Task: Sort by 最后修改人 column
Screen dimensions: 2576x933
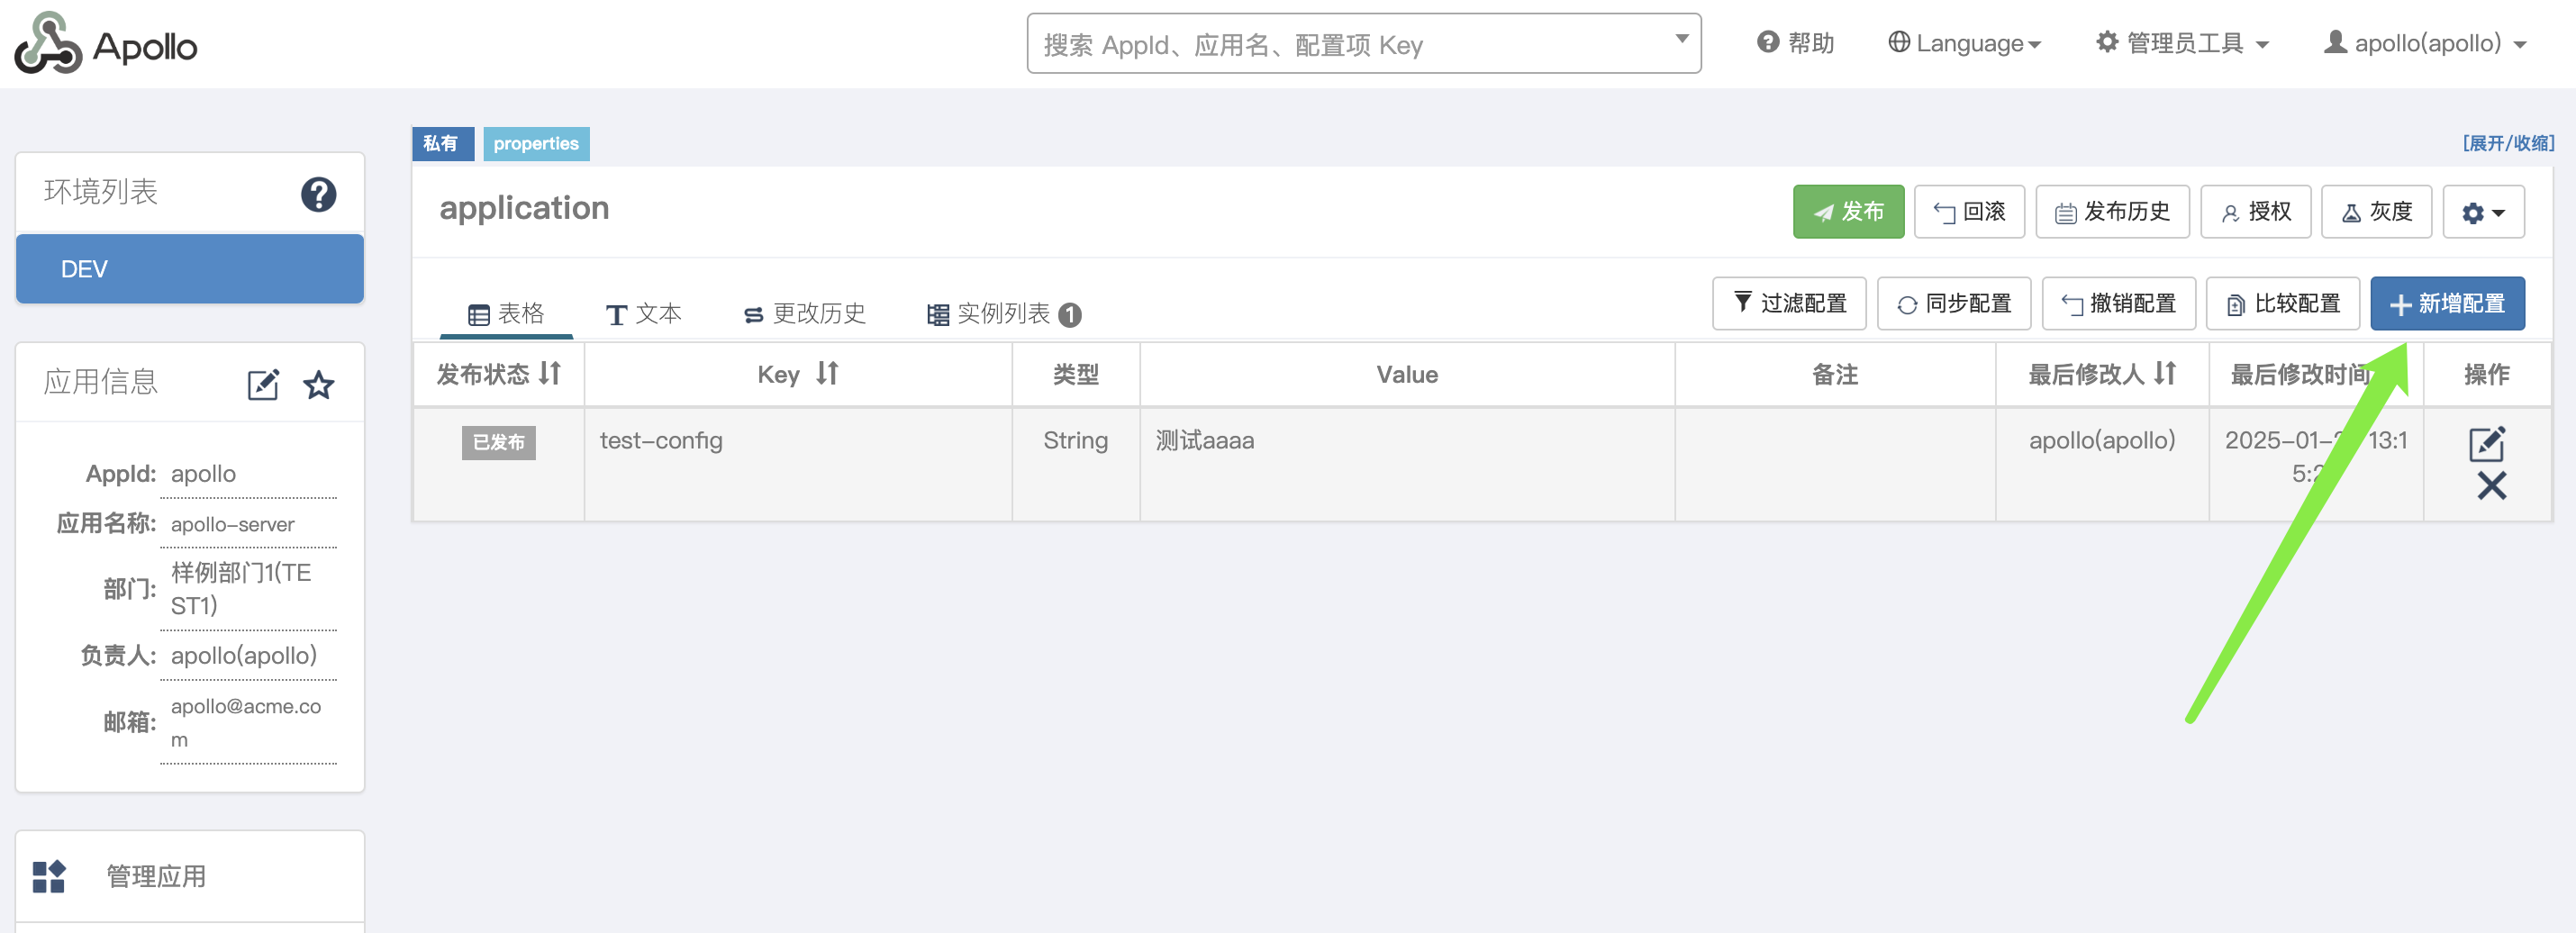Action: (x=2165, y=373)
